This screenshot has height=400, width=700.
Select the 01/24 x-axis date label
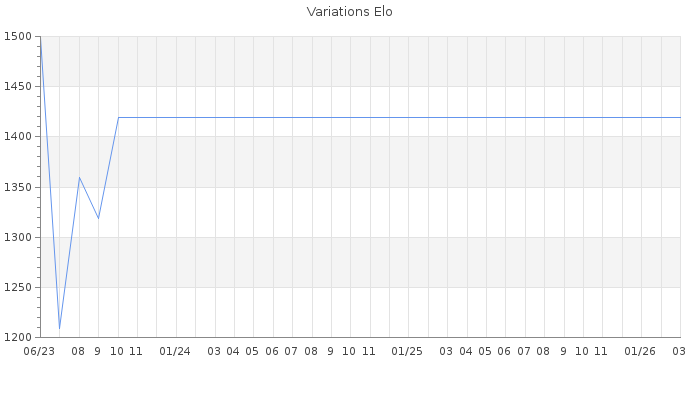(x=175, y=351)
